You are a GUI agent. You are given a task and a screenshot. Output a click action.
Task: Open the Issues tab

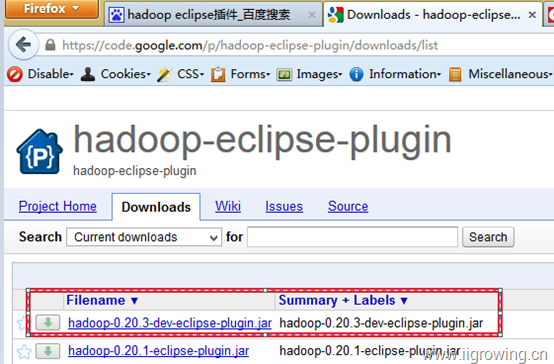pyautogui.click(x=284, y=206)
